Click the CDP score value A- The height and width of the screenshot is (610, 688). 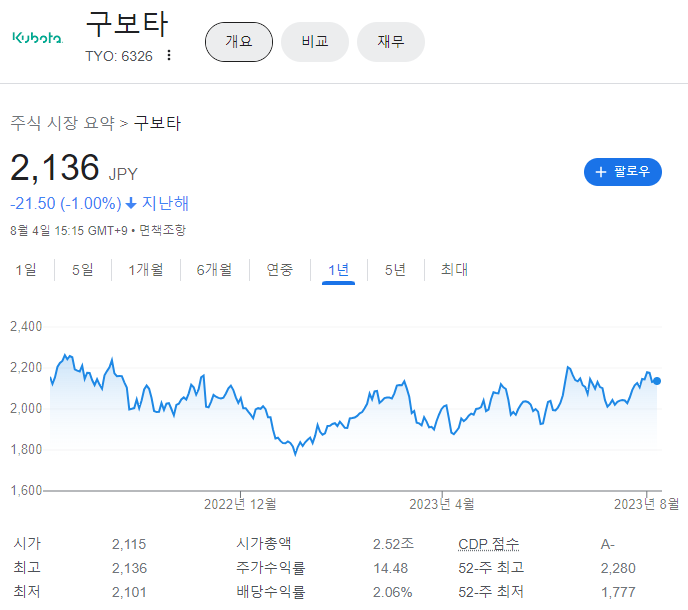pyautogui.click(x=608, y=544)
